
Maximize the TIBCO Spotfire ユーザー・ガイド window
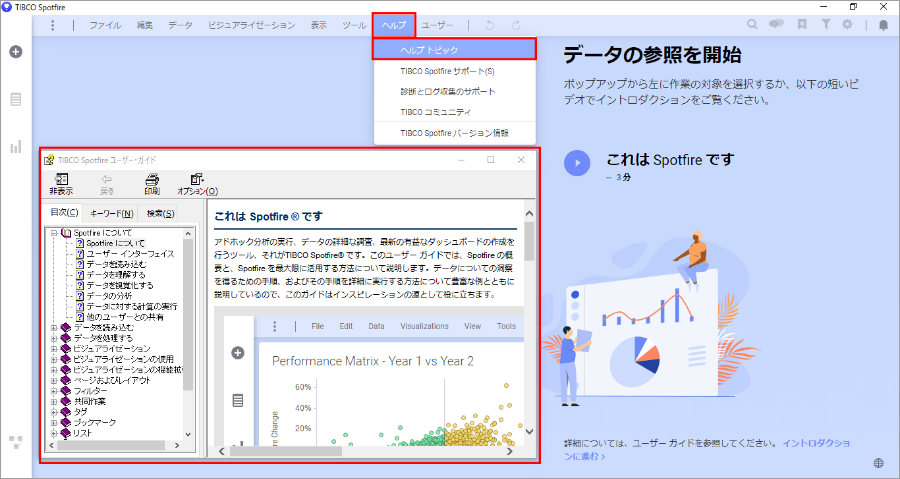point(491,160)
